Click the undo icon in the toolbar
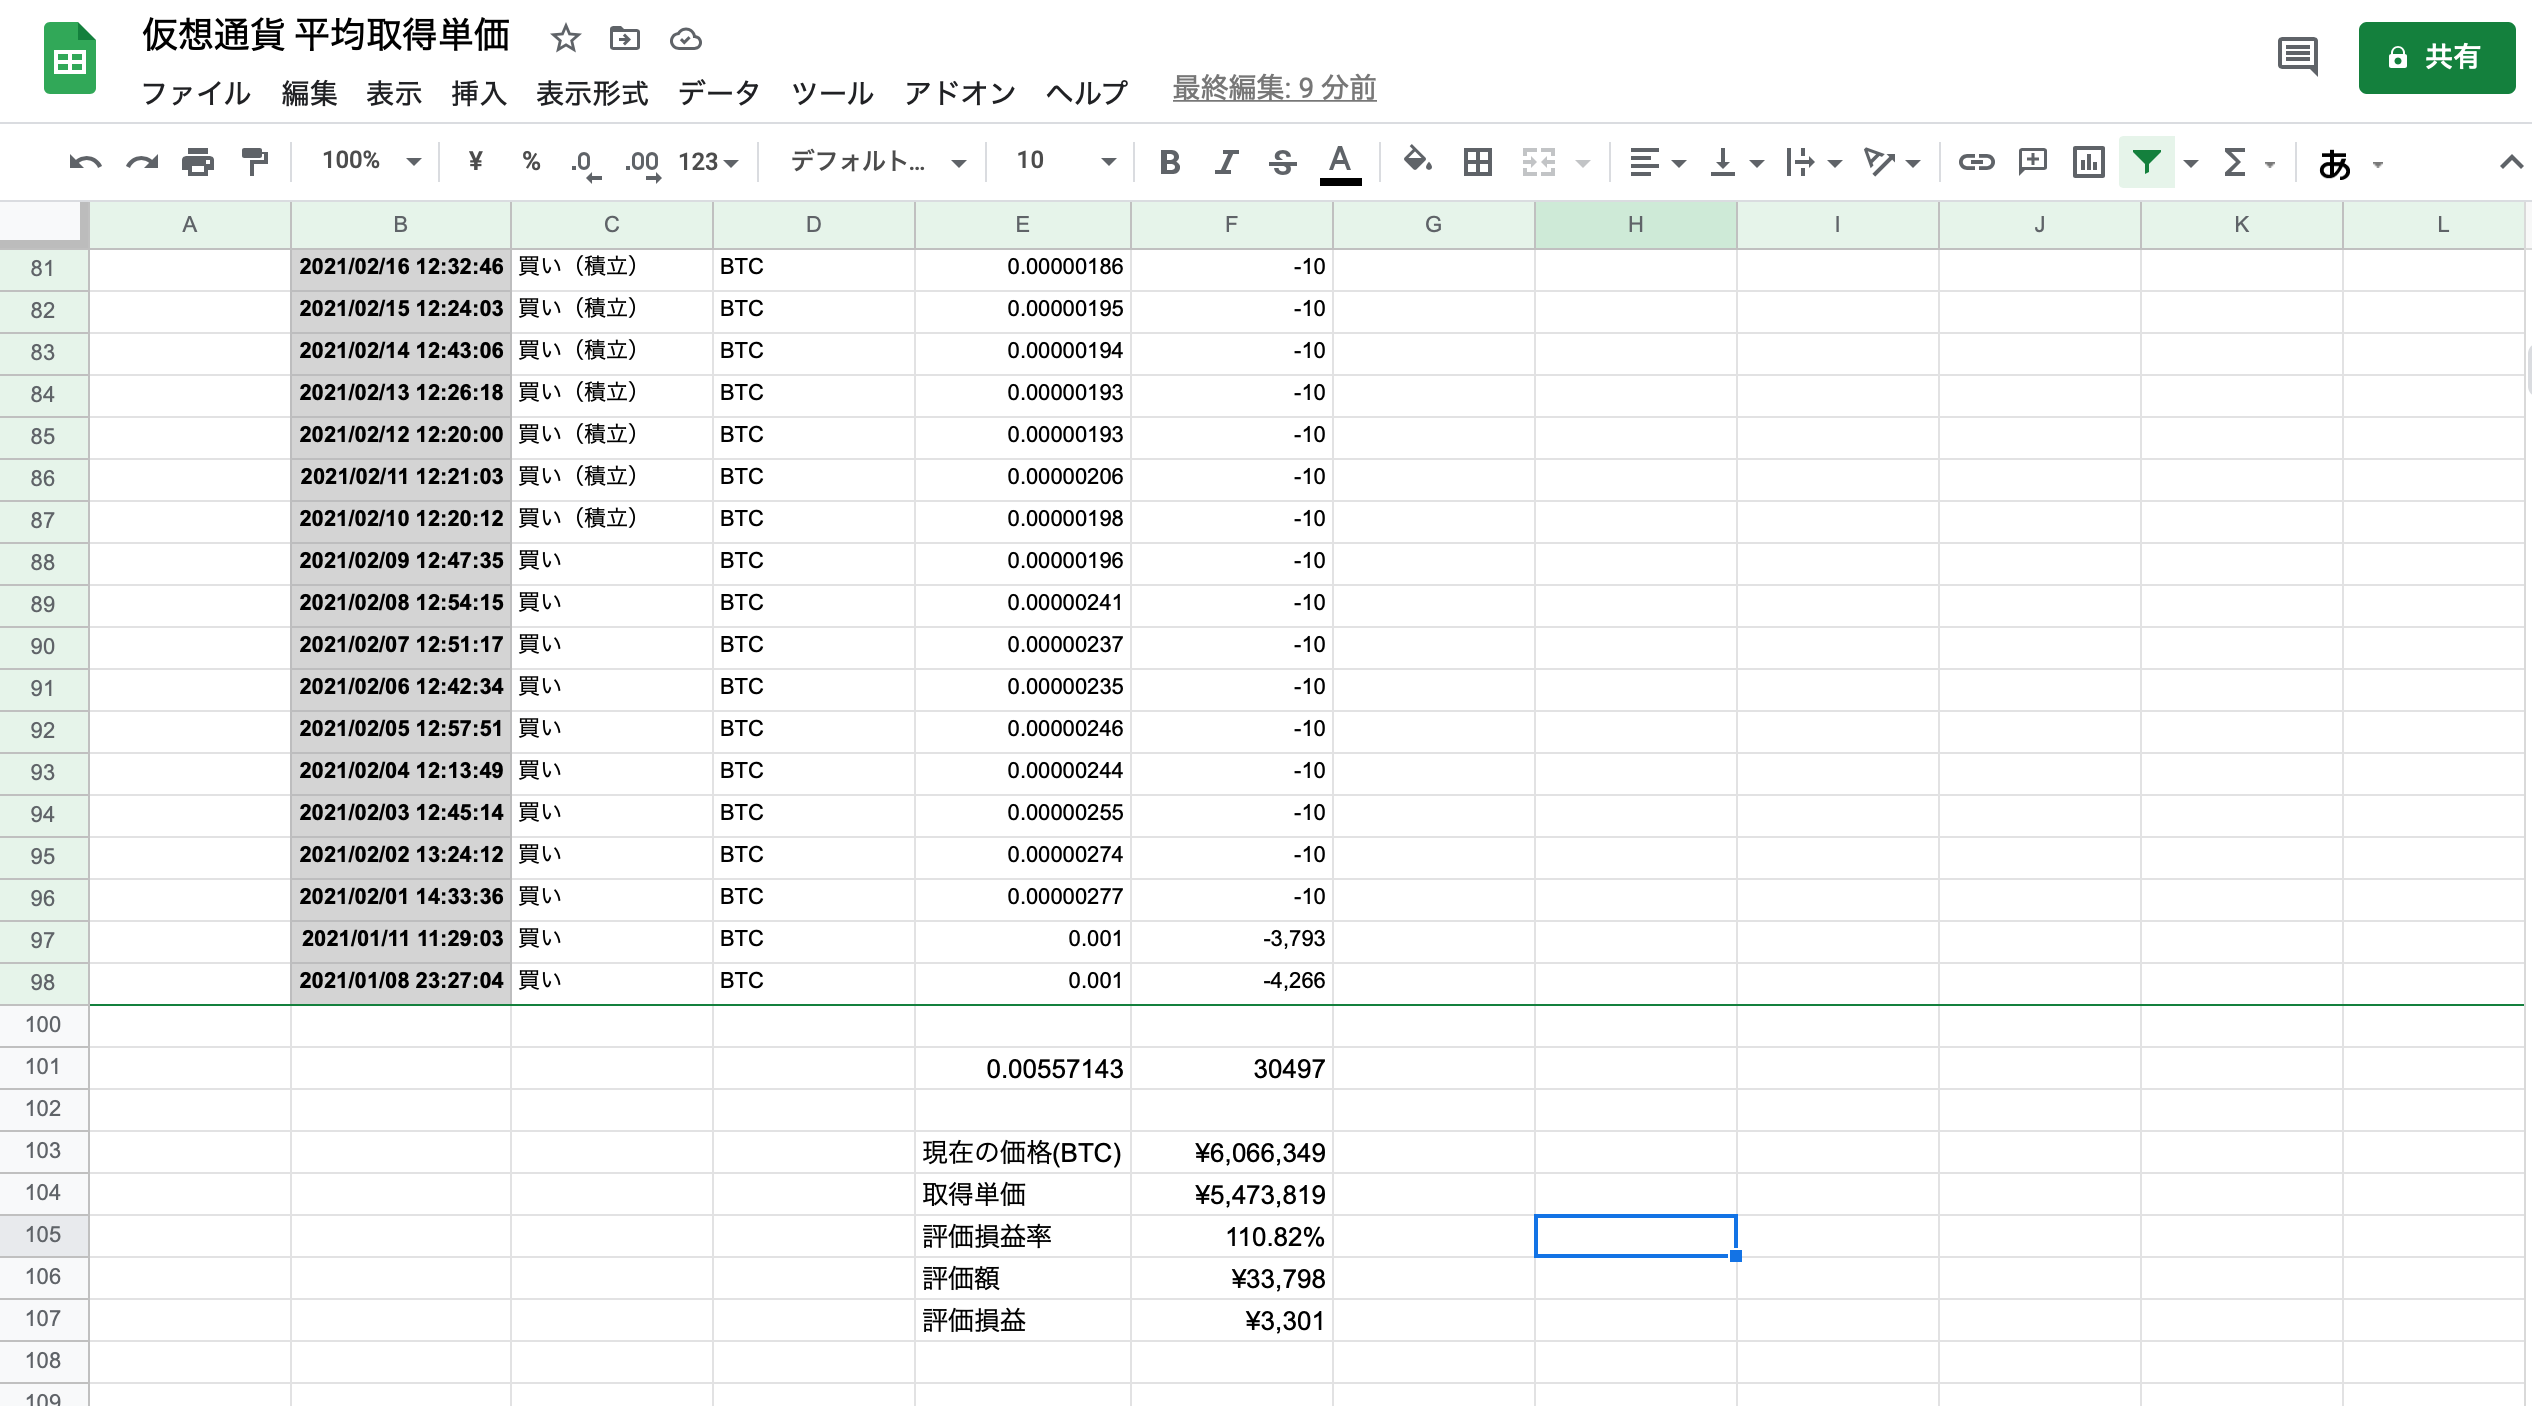 click(x=86, y=161)
